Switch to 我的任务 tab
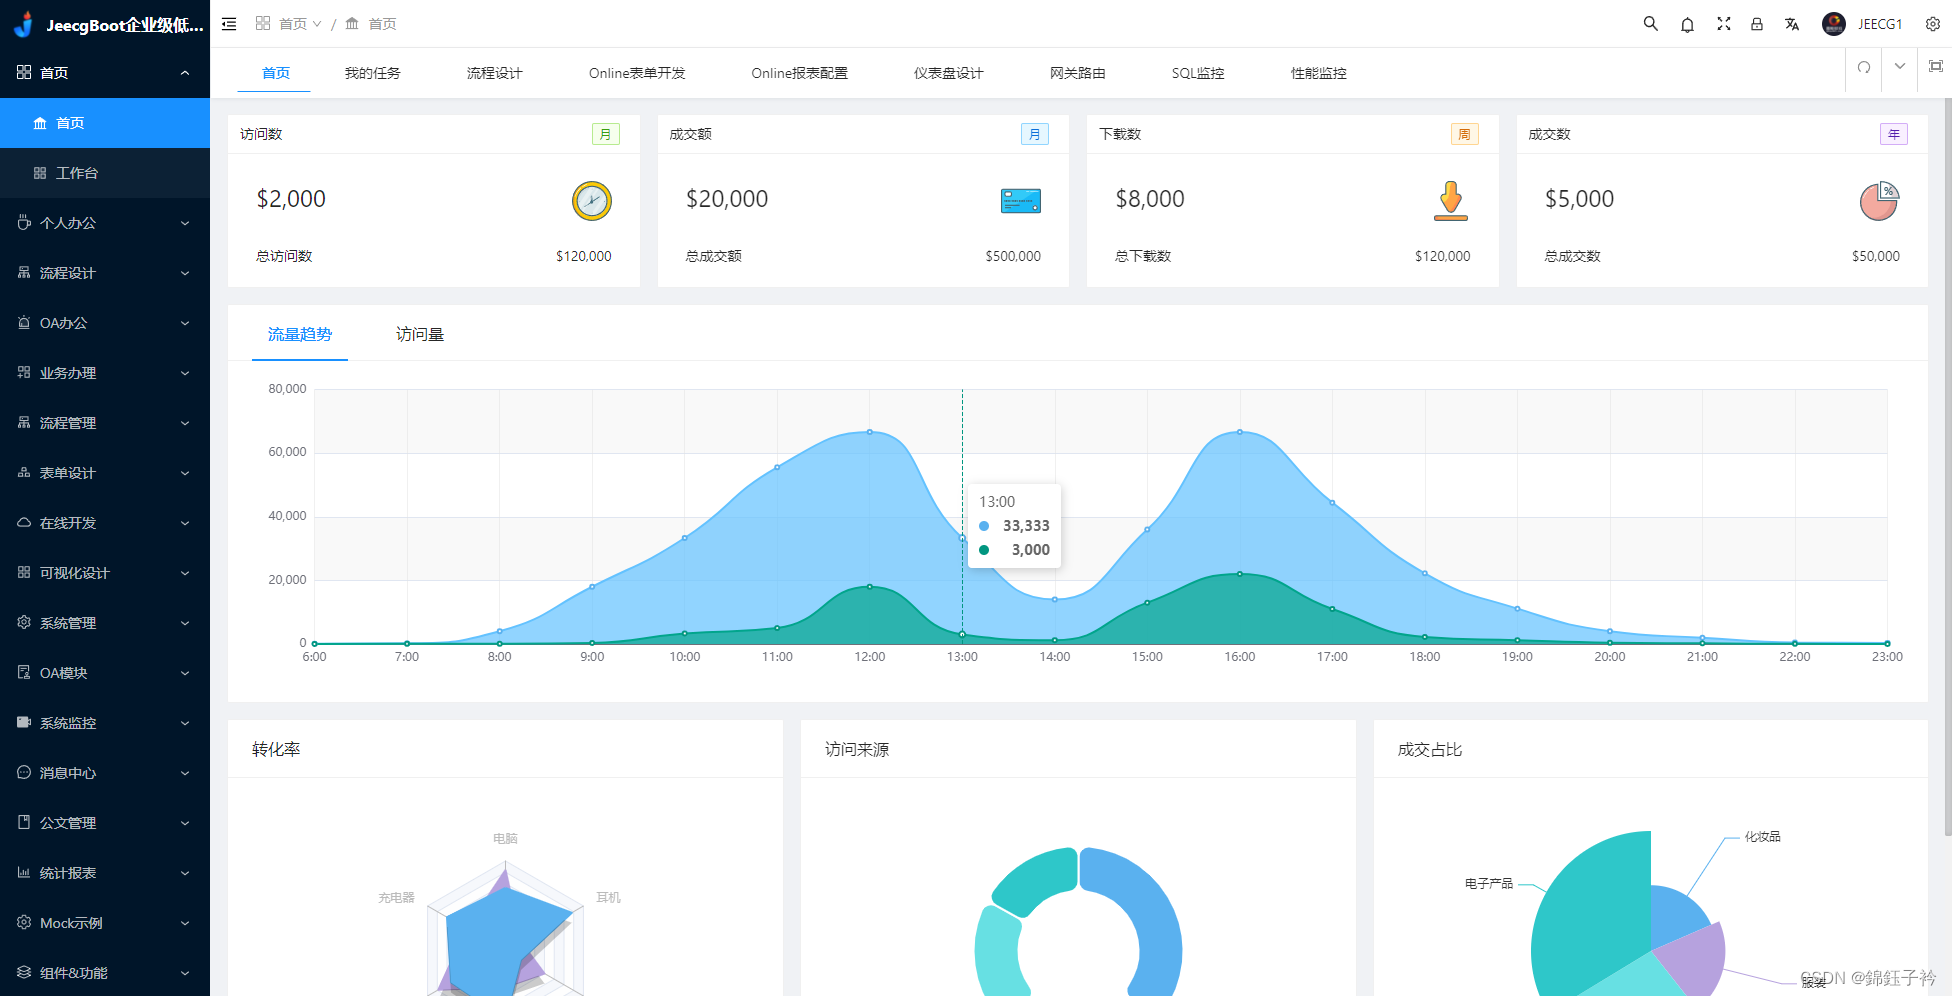Image resolution: width=1952 pixels, height=996 pixels. (x=373, y=73)
